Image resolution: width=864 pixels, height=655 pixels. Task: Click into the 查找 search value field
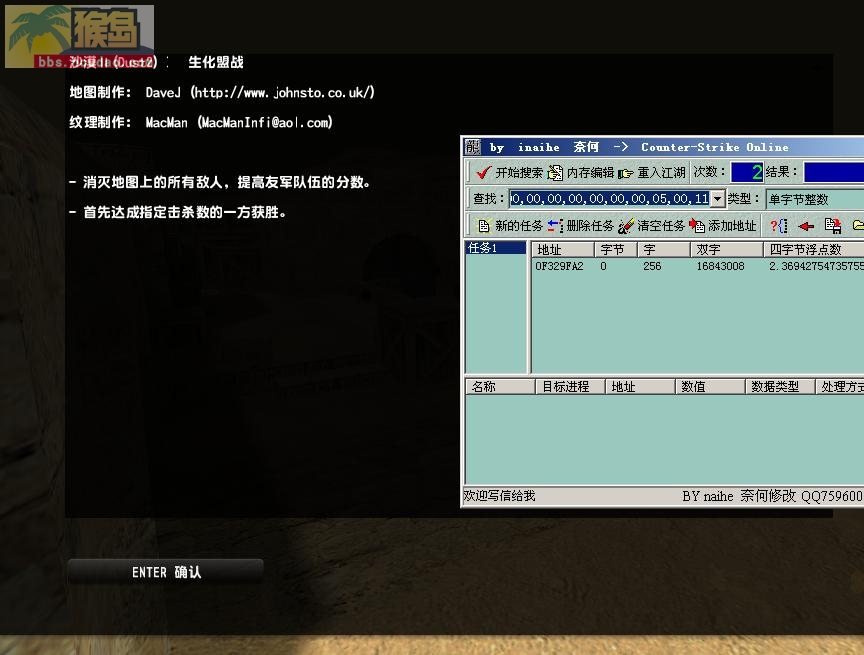click(610, 198)
